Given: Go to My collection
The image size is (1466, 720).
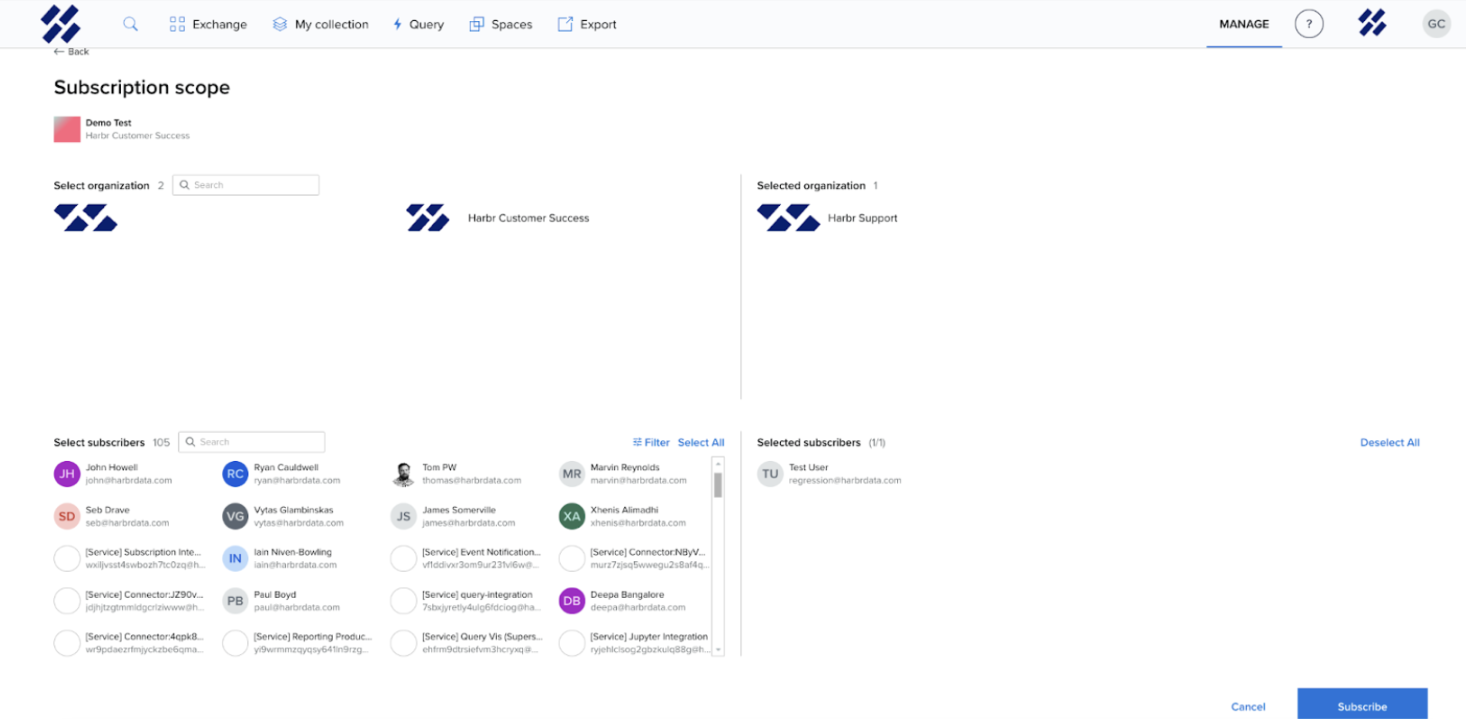Looking at the screenshot, I should 321,24.
